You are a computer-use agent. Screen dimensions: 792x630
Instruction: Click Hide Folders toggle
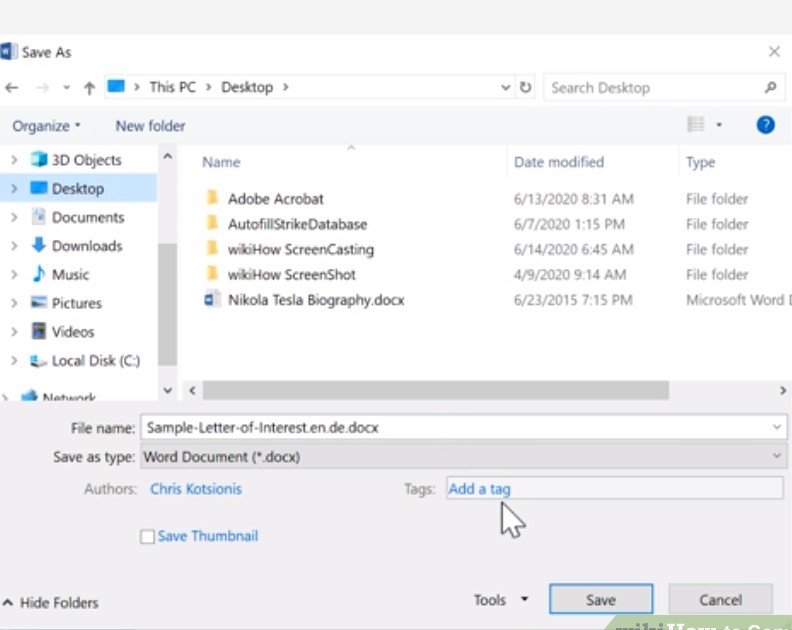pyautogui.click(x=51, y=603)
